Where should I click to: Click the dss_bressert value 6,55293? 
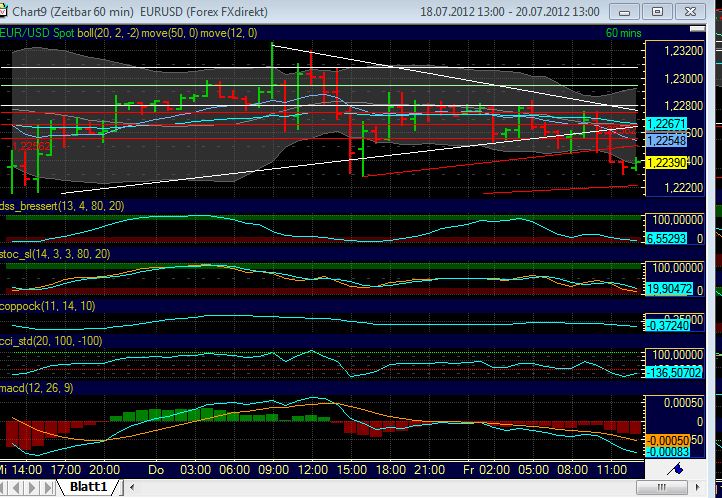667,238
